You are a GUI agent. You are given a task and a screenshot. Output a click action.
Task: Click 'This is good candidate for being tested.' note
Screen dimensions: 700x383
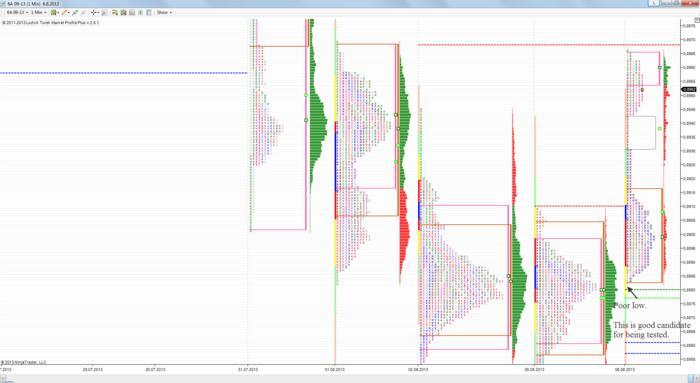pyautogui.click(x=651, y=329)
